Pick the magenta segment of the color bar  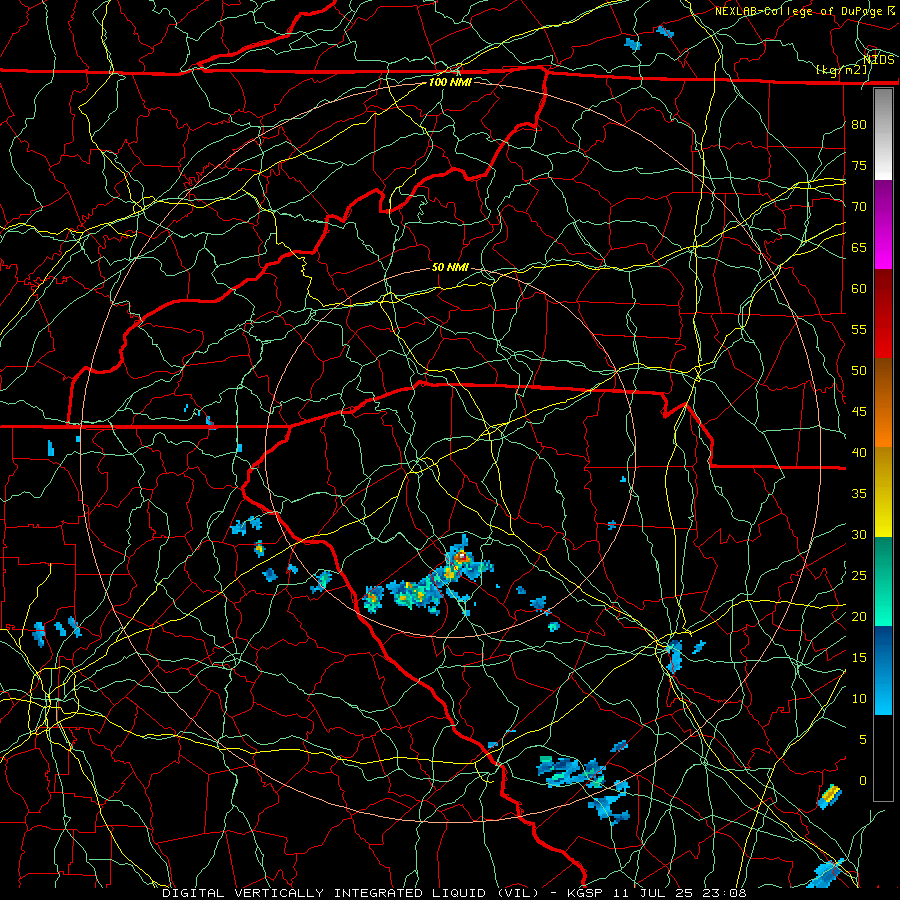[883, 225]
